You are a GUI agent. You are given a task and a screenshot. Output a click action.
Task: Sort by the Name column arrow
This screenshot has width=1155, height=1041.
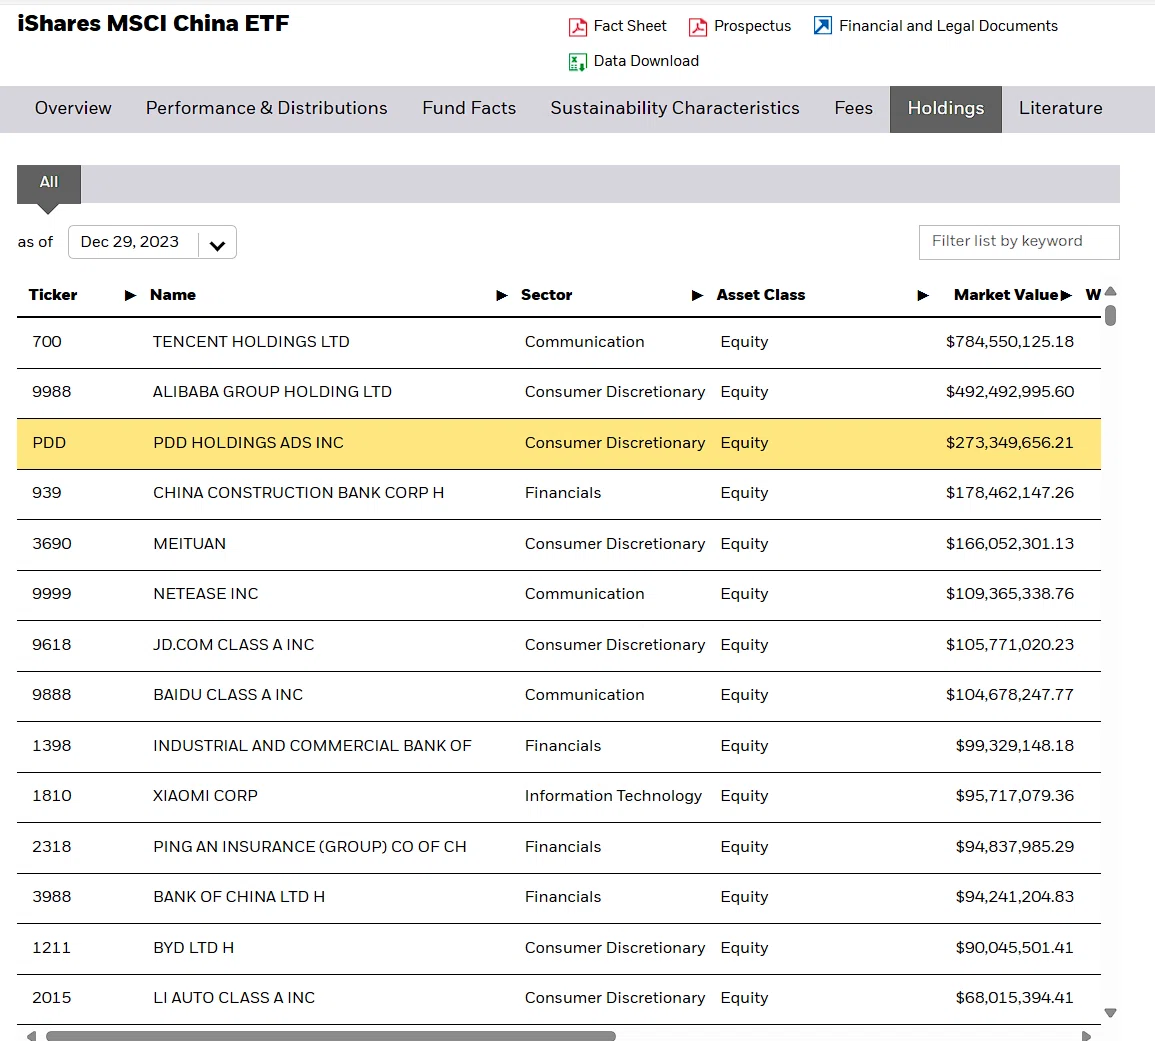pyautogui.click(x=502, y=295)
